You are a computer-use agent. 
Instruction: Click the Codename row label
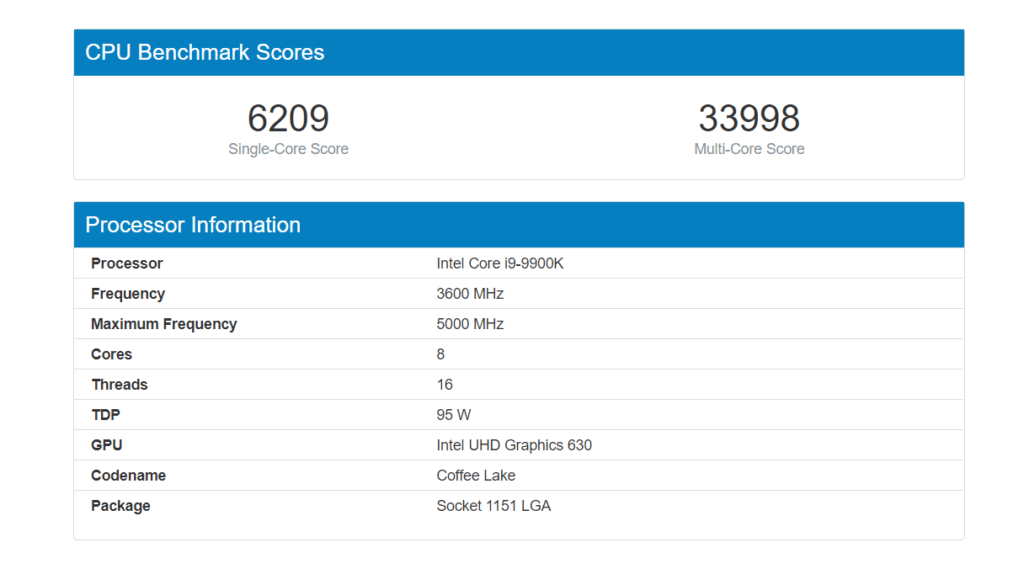[x=129, y=476]
